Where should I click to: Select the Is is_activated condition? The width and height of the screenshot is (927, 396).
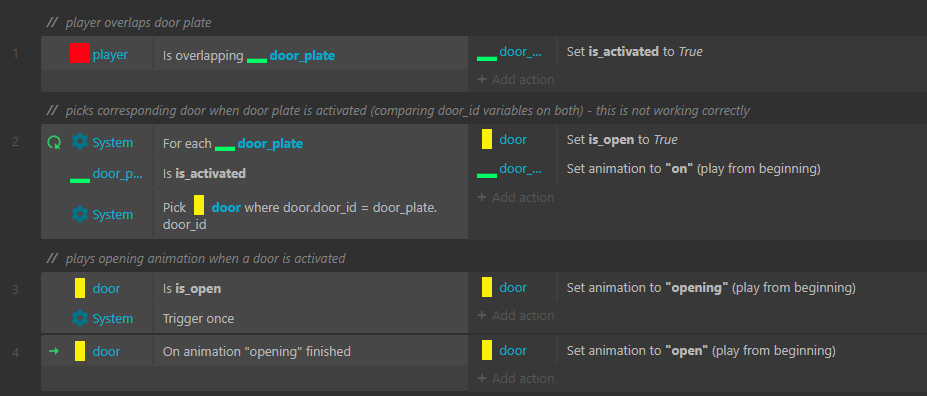tap(205, 174)
